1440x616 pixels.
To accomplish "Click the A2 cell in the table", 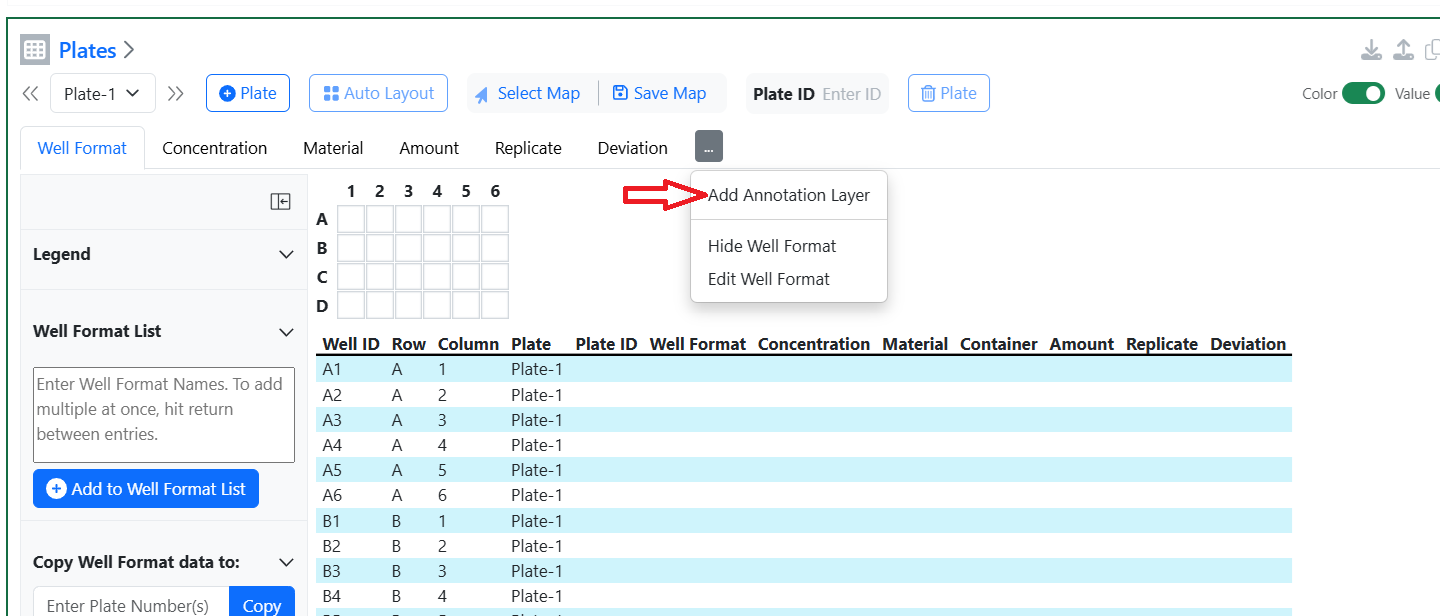I will [332, 395].
